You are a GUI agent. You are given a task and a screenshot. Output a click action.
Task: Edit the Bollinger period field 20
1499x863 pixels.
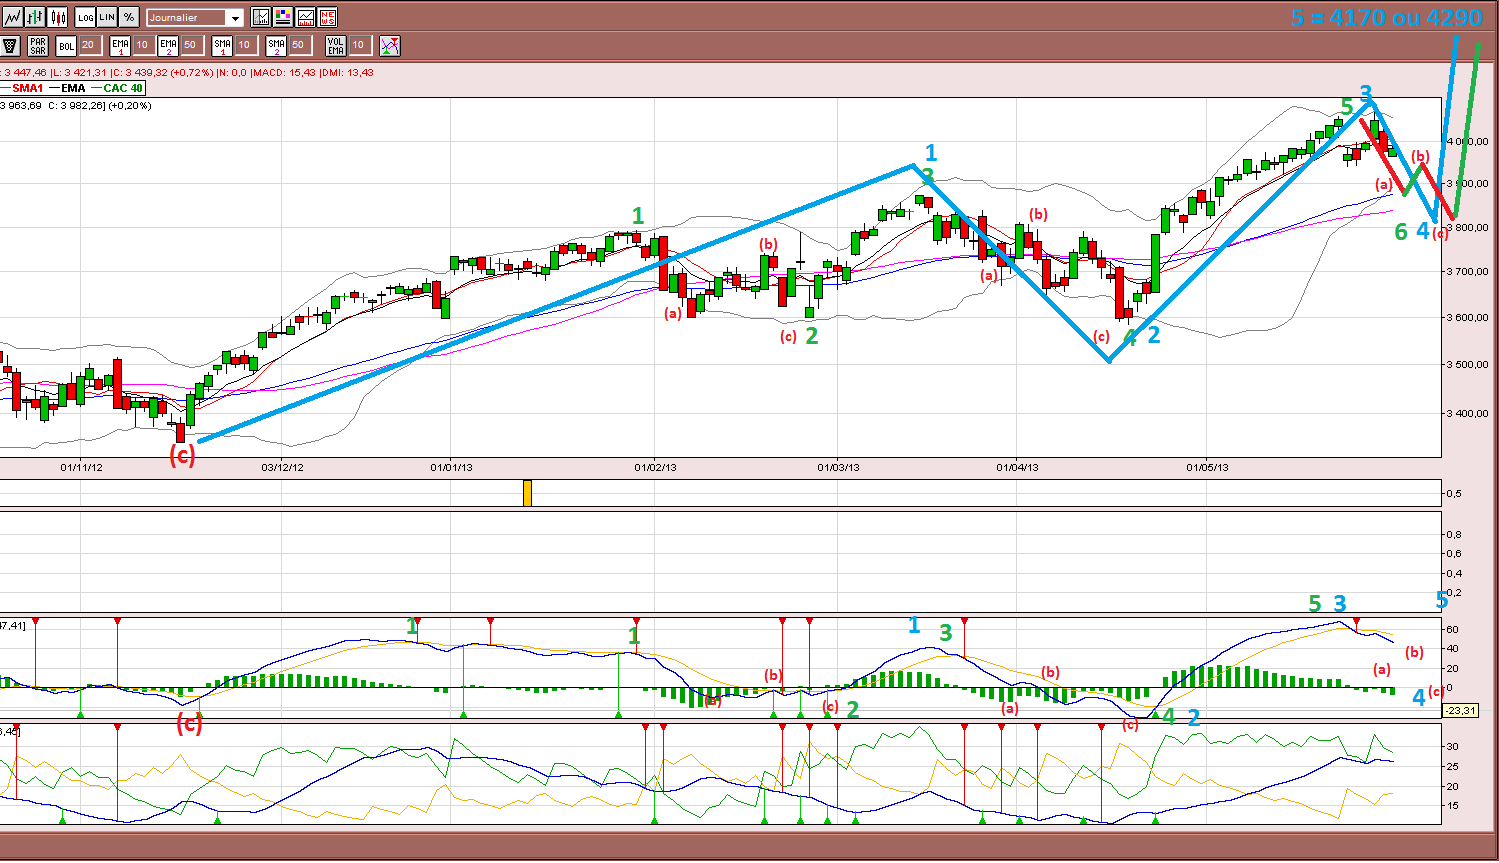coord(90,45)
